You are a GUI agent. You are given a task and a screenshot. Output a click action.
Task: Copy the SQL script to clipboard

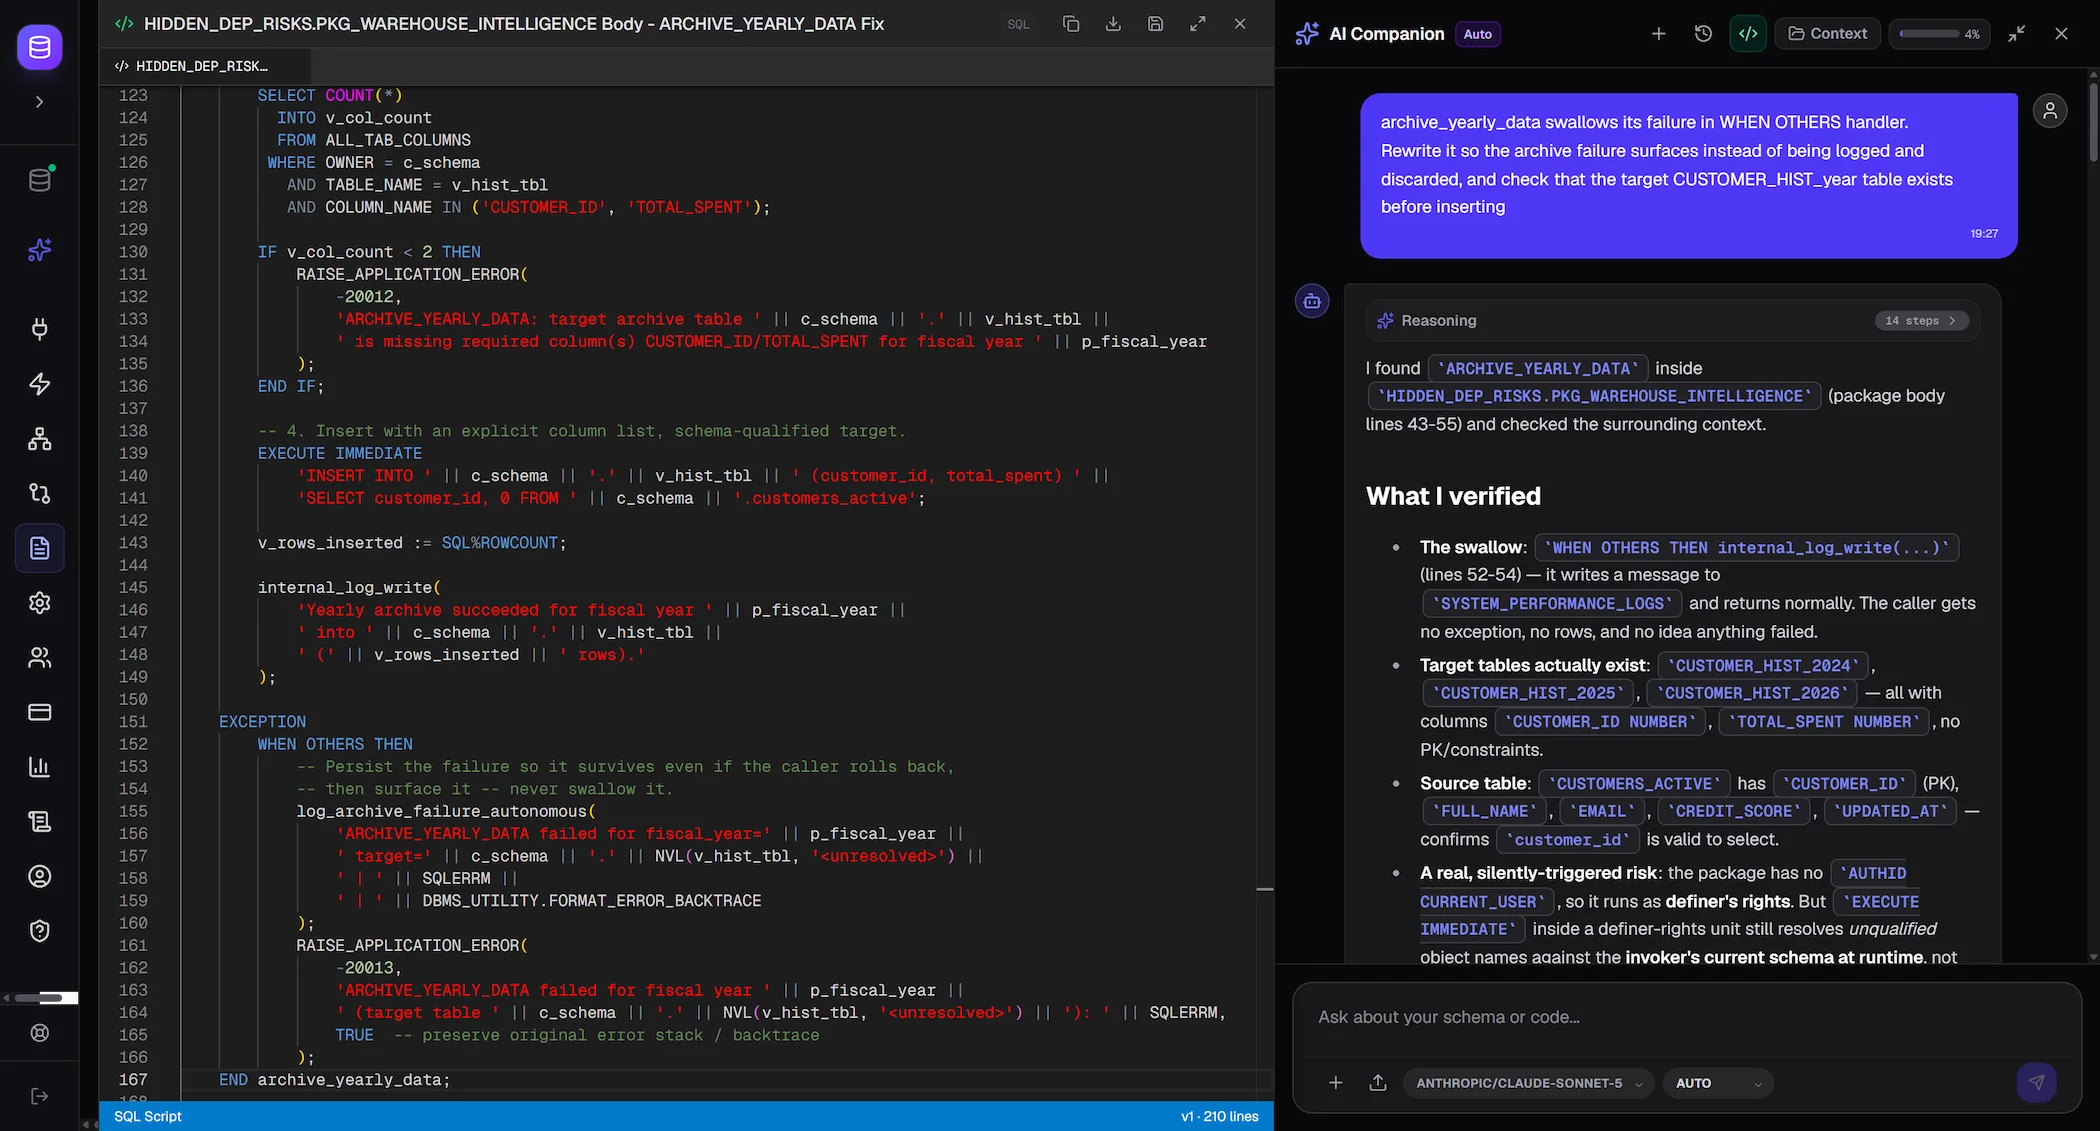[1070, 24]
